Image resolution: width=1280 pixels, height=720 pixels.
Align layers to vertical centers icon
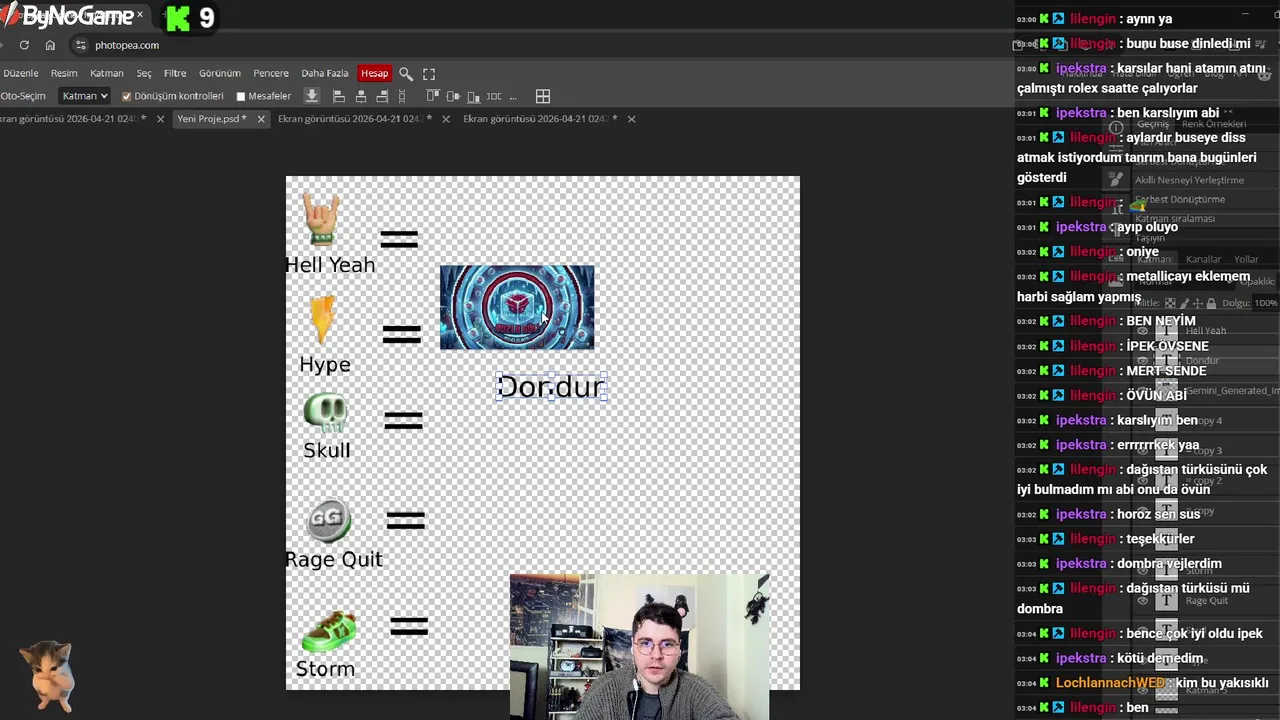(x=453, y=96)
